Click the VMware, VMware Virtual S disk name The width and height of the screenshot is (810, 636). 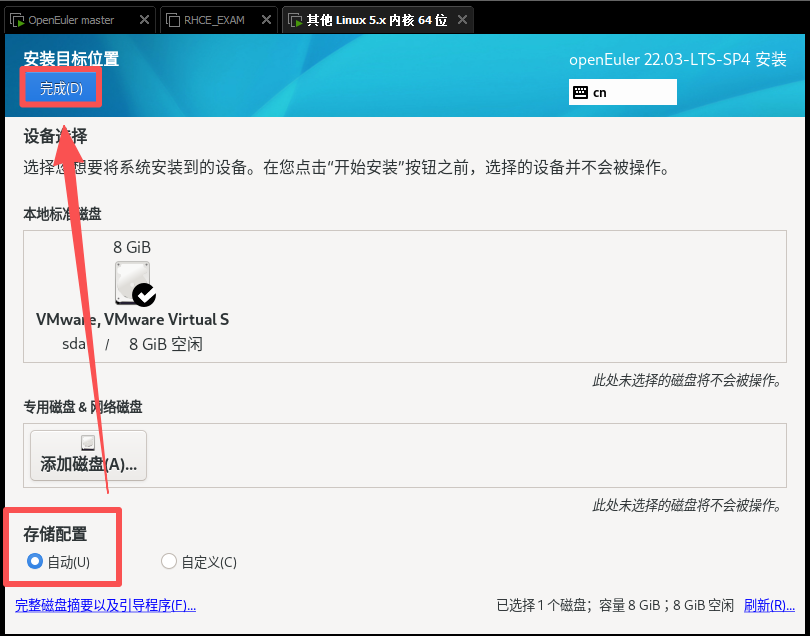coord(132,319)
